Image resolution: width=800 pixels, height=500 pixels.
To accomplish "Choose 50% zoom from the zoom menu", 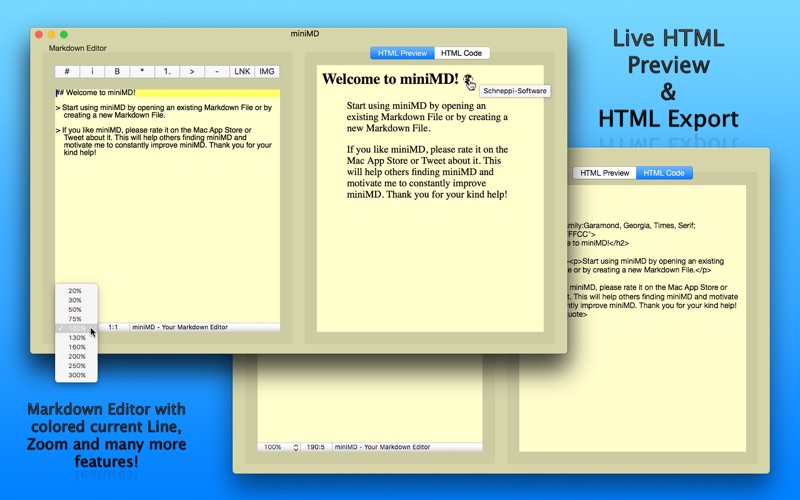I will [76, 310].
